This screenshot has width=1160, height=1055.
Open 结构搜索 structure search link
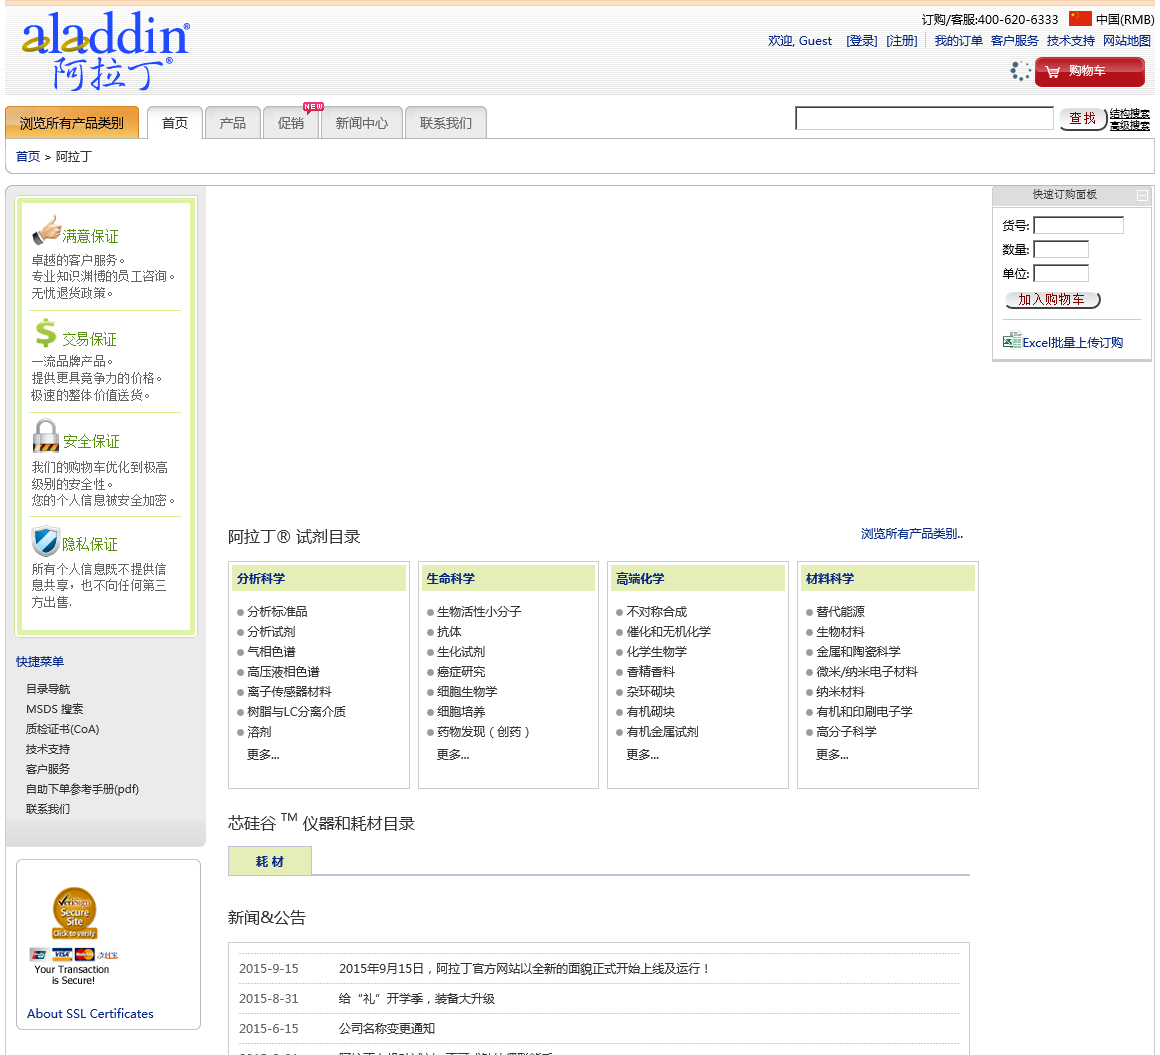pos(1130,113)
